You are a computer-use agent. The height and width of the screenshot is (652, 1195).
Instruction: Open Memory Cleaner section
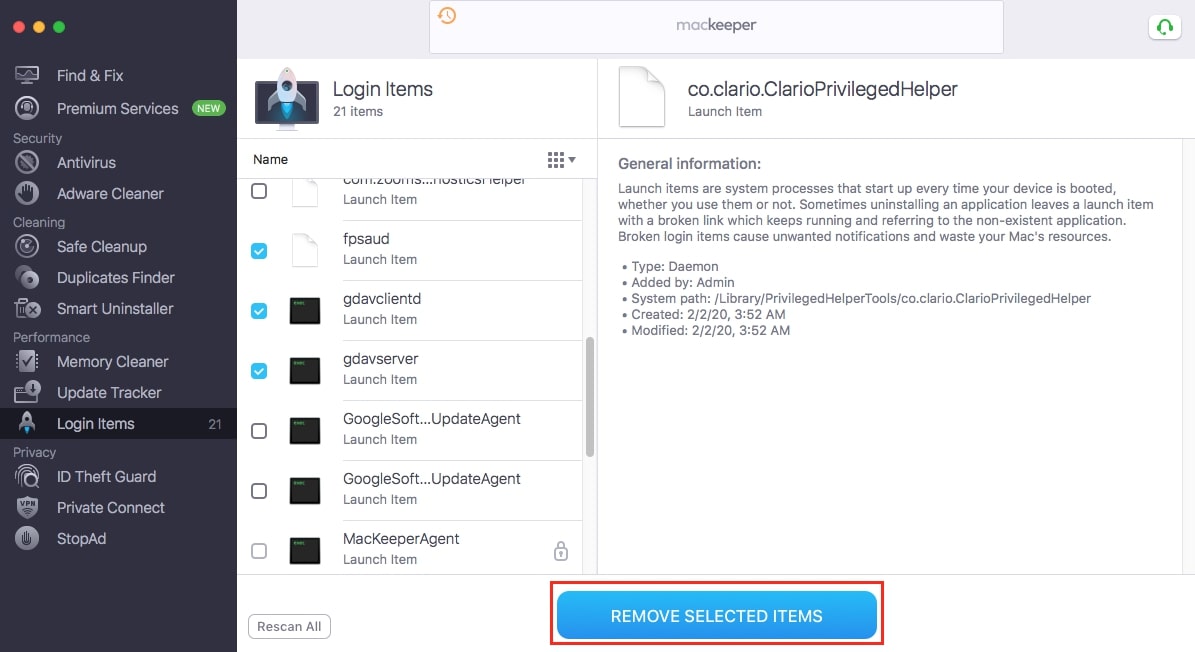[x=113, y=361]
